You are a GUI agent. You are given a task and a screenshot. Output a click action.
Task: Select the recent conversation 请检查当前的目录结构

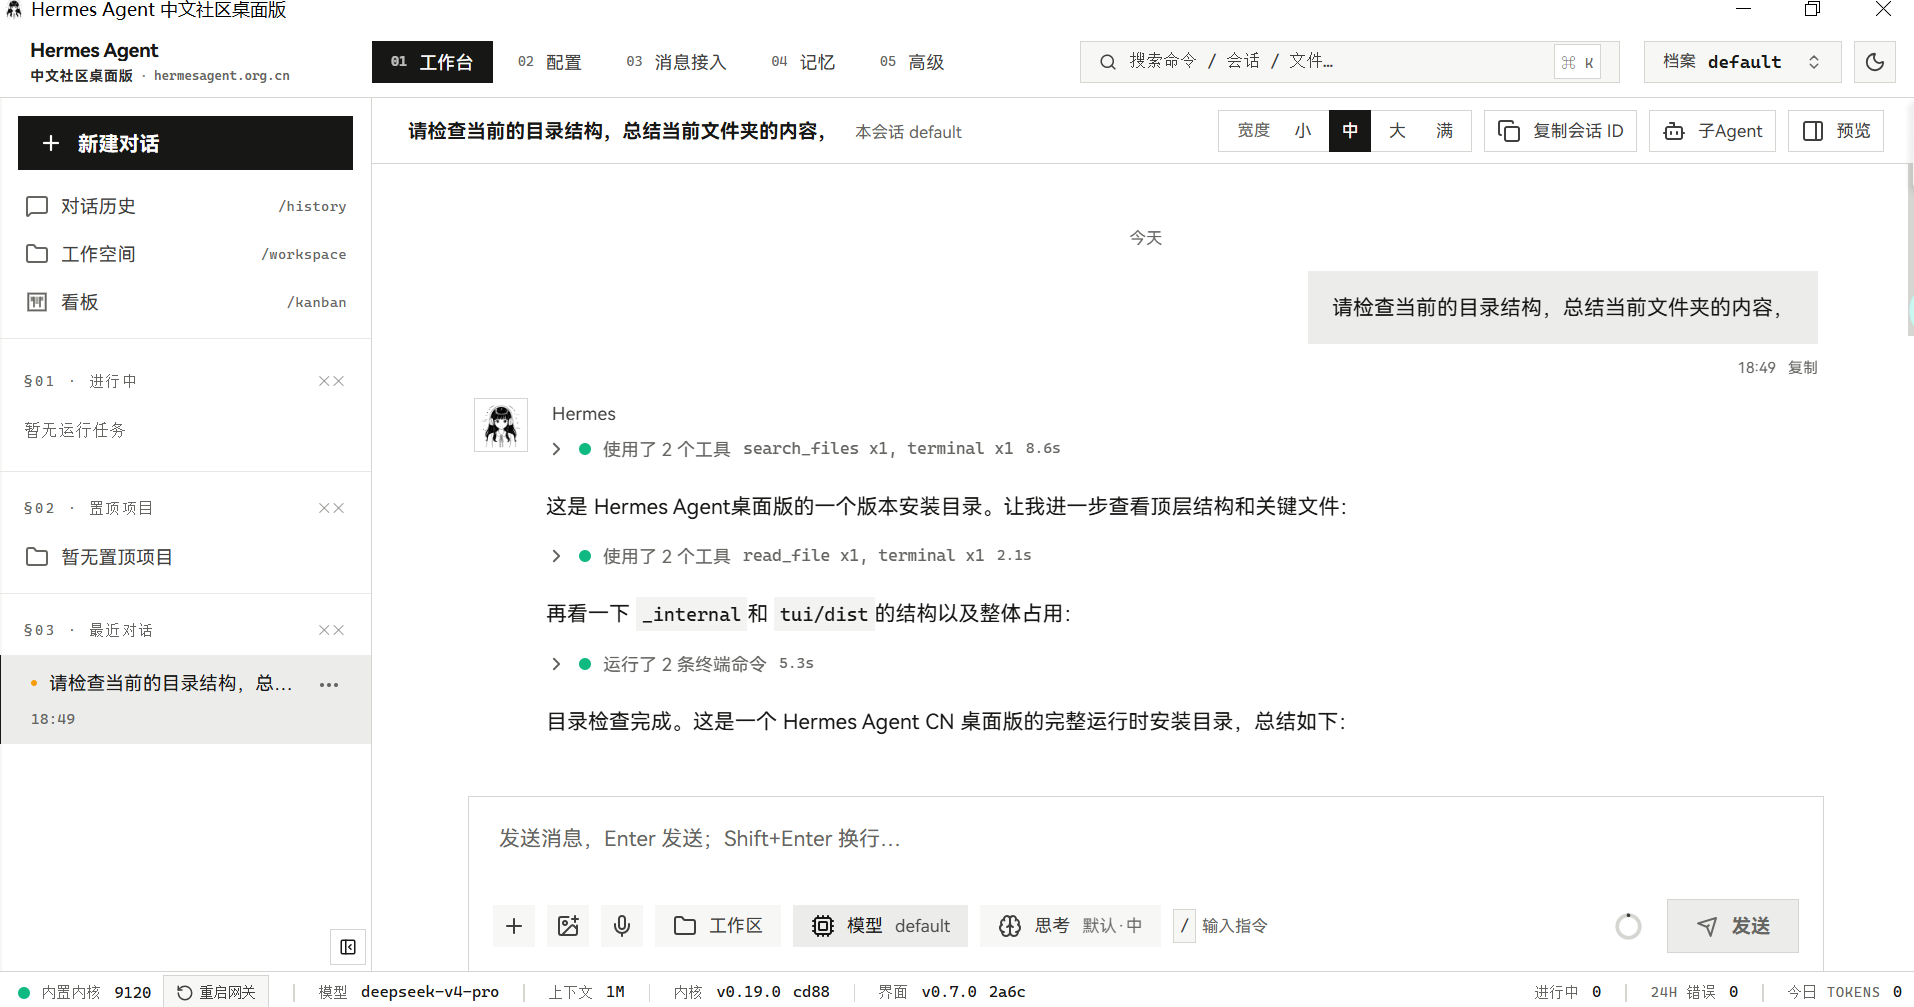pyautogui.click(x=186, y=699)
